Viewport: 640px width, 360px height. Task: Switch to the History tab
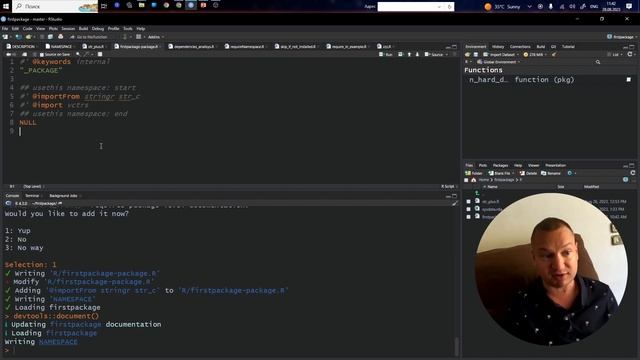498,47
